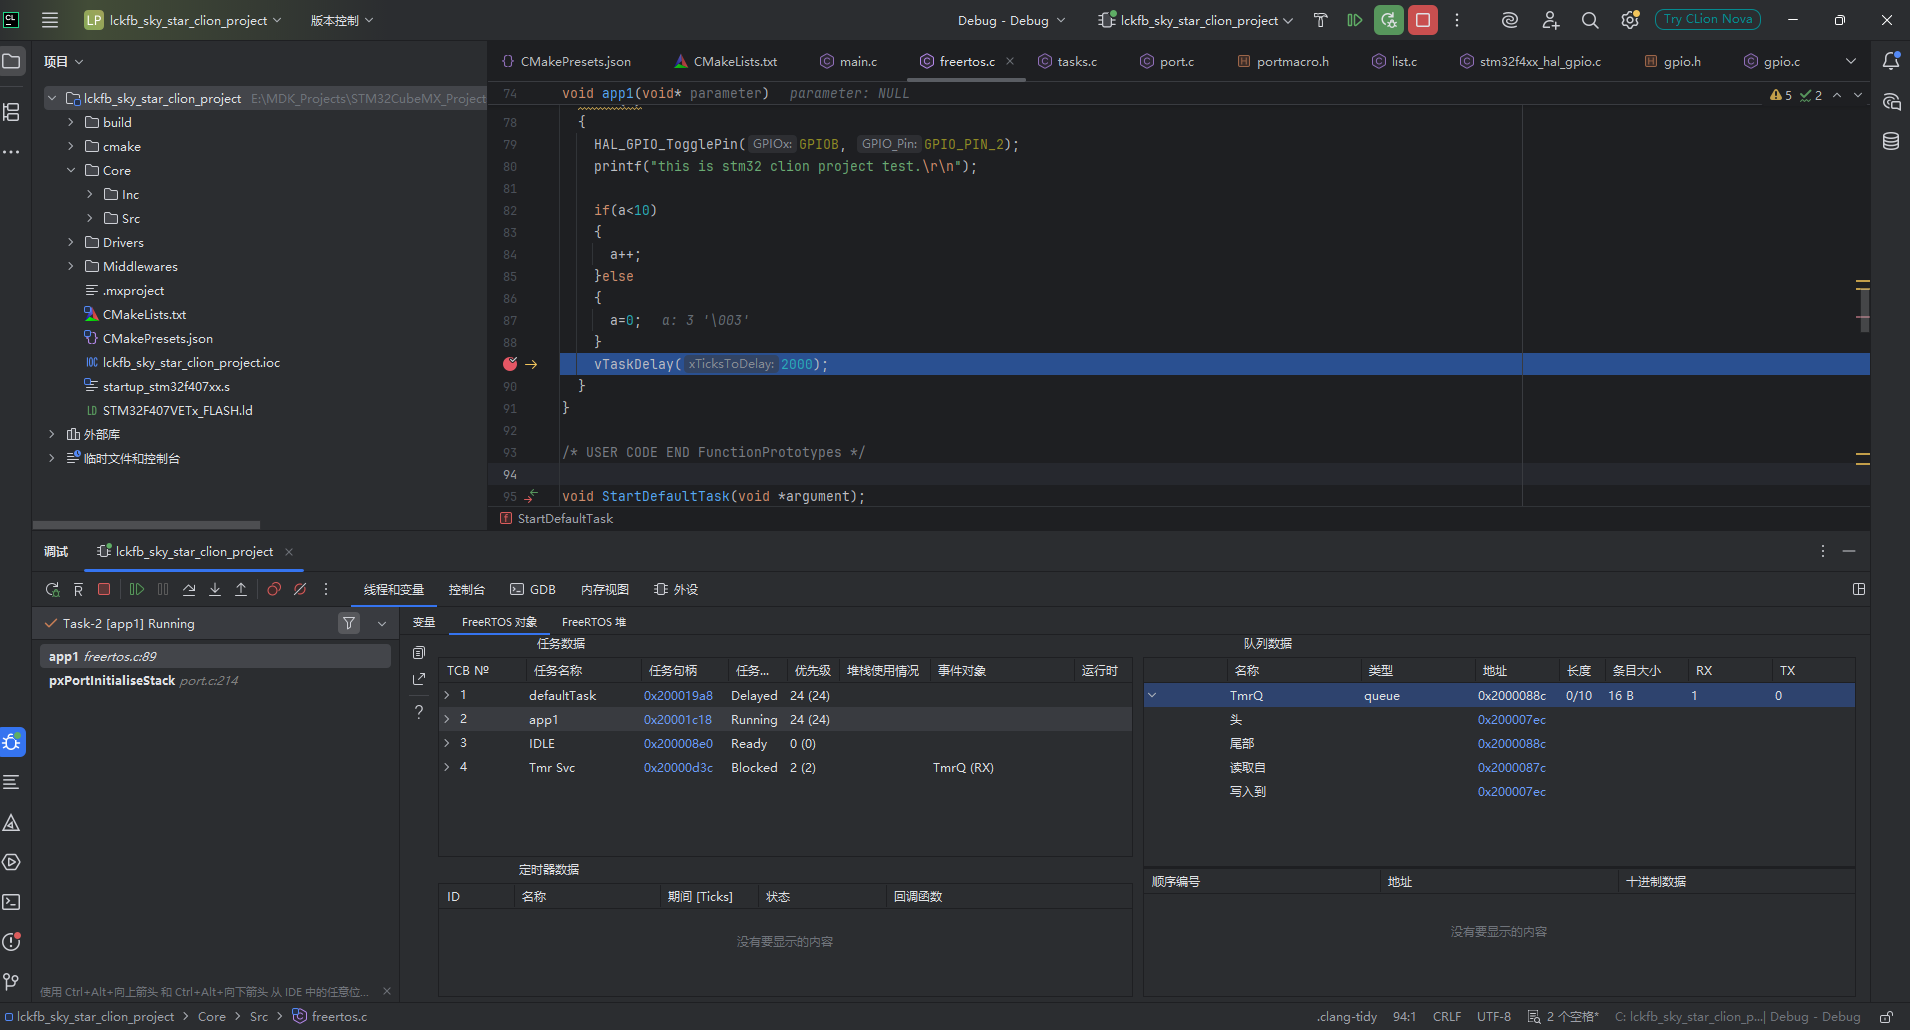View breakpoints red circles icon
Screen dimensions: 1910x1030
[274, 590]
